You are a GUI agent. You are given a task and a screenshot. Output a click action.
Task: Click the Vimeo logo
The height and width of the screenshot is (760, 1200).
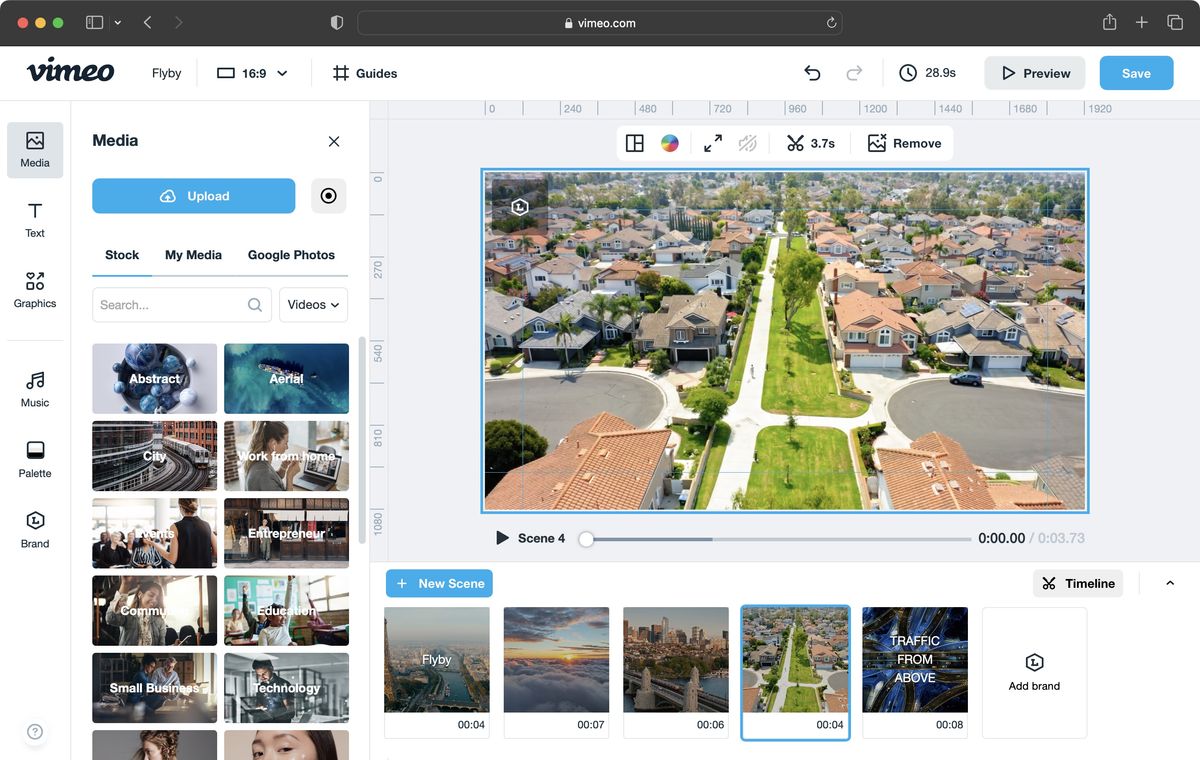coord(70,71)
